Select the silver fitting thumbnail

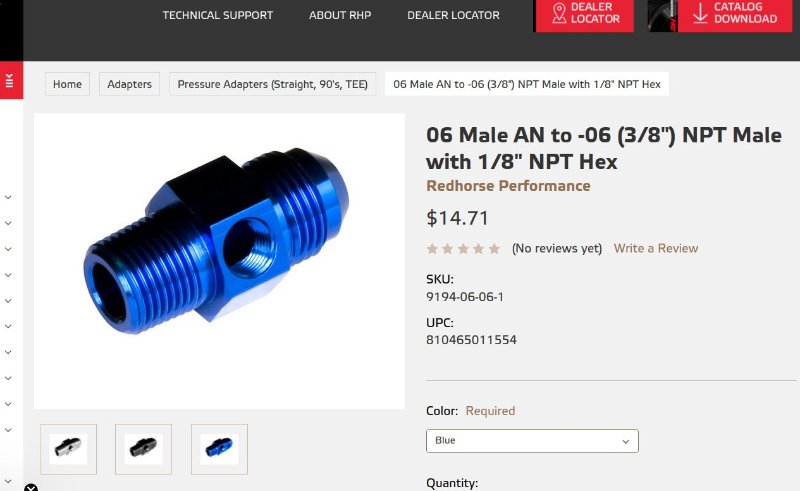(68, 449)
